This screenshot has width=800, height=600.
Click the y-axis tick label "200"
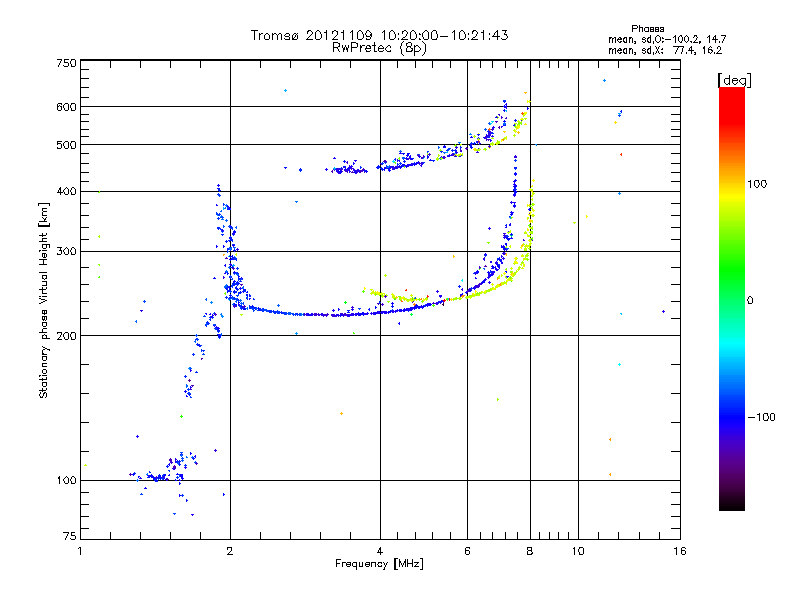click(x=66, y=336)
